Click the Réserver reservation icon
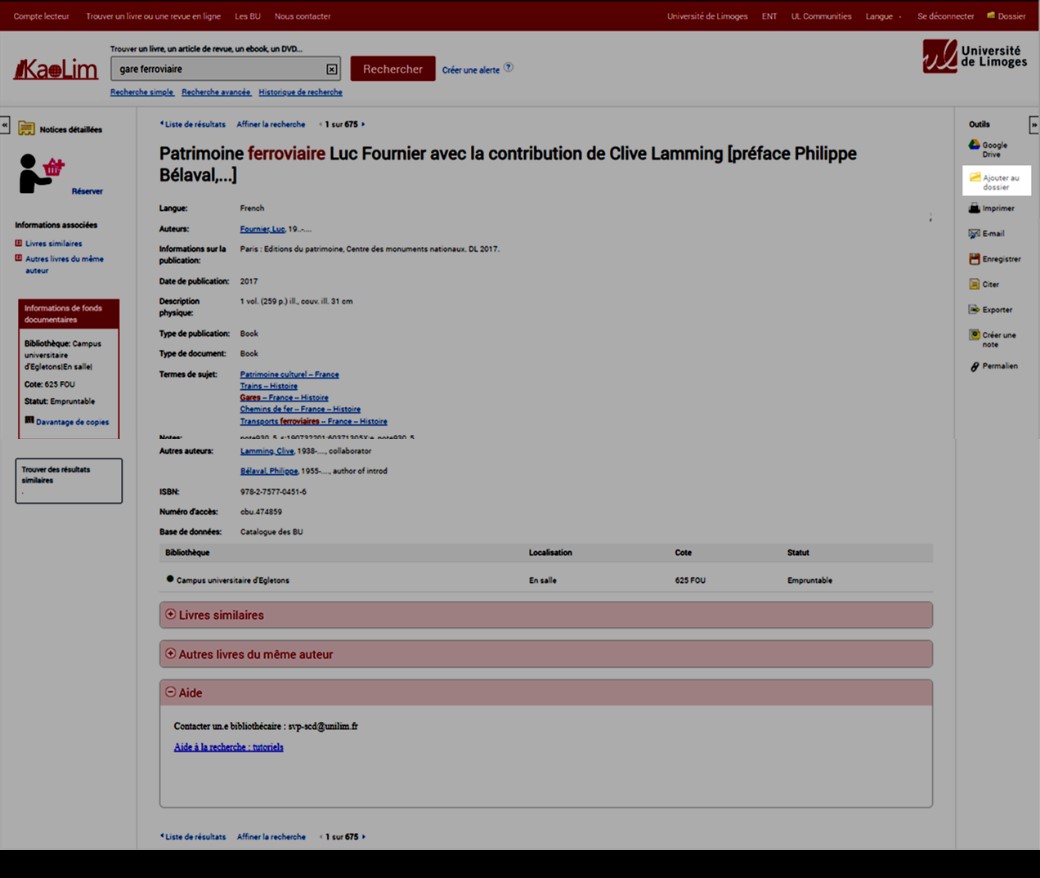Screen dimensions: 1040x878 (42, 173)
